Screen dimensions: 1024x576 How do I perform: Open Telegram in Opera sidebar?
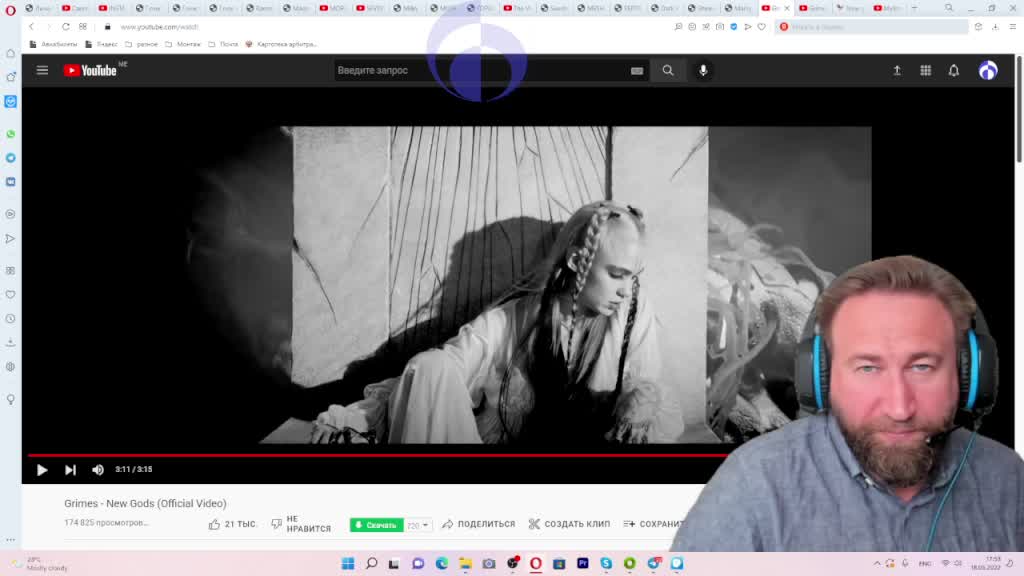point(10,158)
